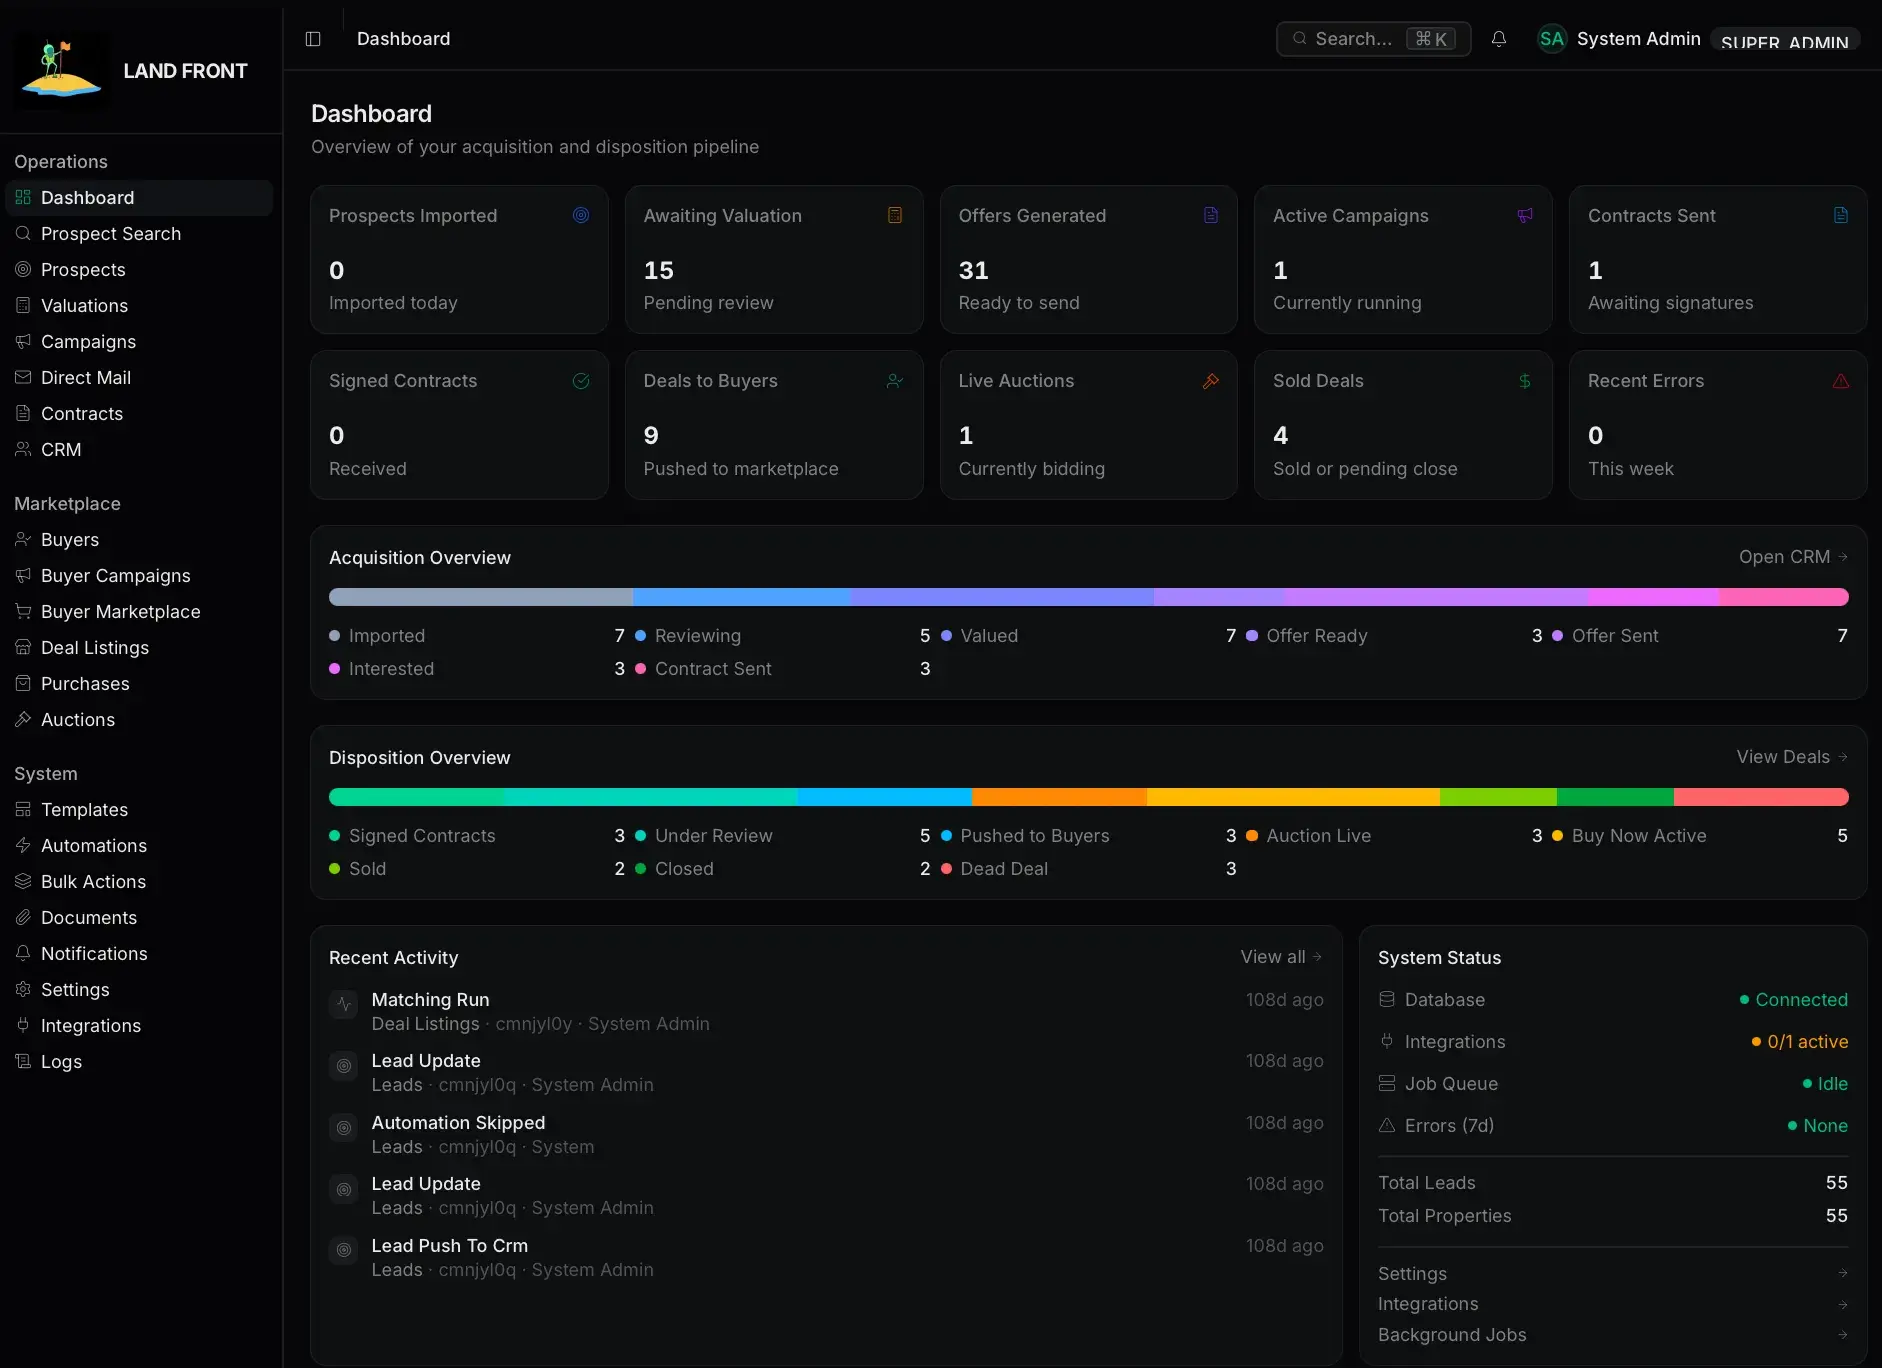1882x1368 pixels.
Task: Click the Search input field
Action: [x=1373, y=39]
